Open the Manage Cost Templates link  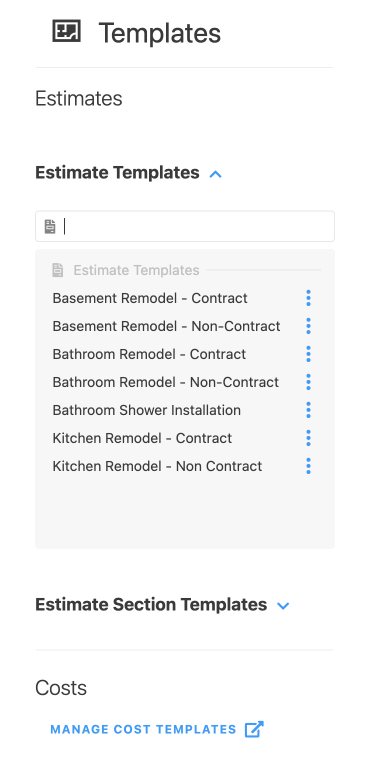pyautogui.click(x=143, y=729)
